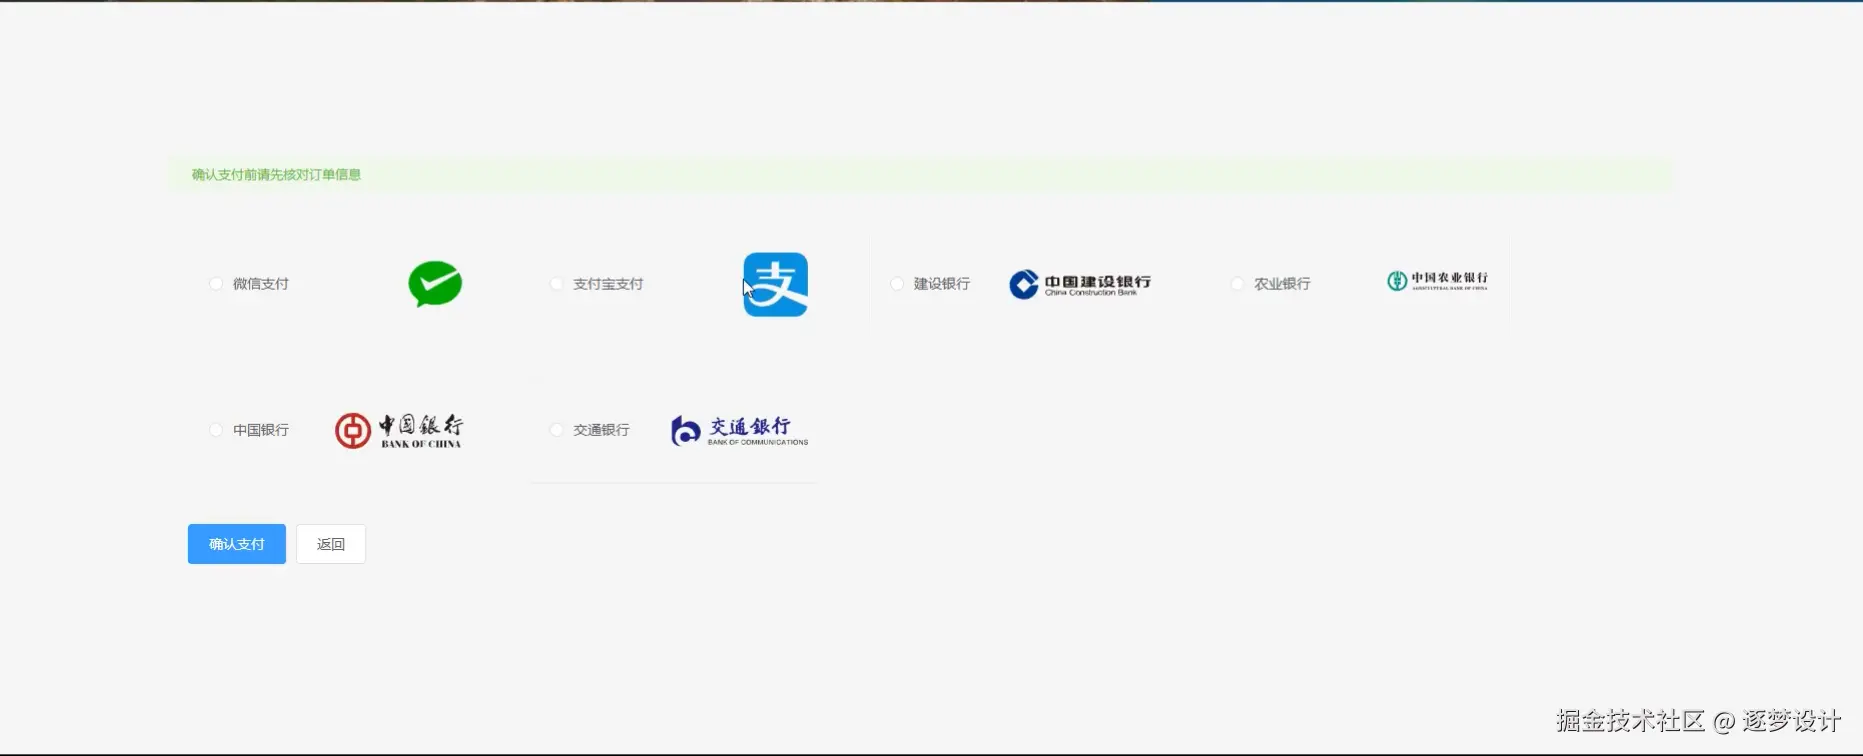
Task: Select the 交通银行 radio button
Action: coord(557,430)
